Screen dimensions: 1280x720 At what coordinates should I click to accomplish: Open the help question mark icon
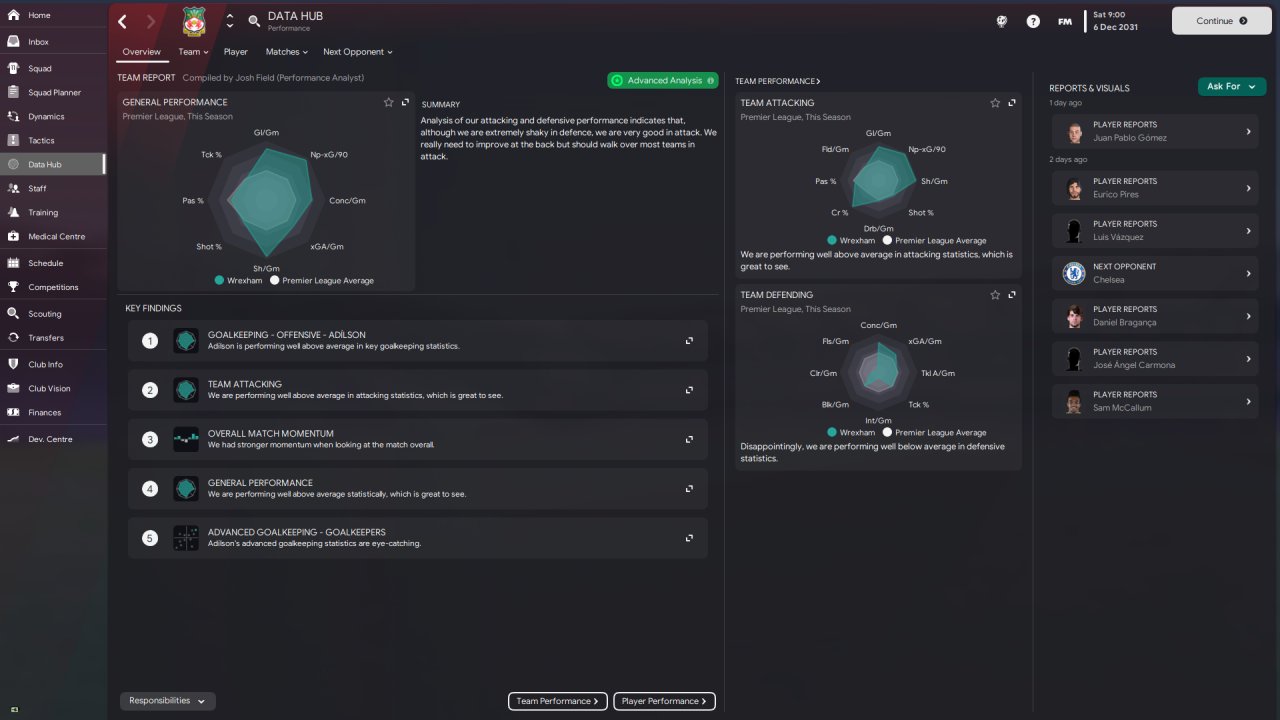click(1033, 21)
